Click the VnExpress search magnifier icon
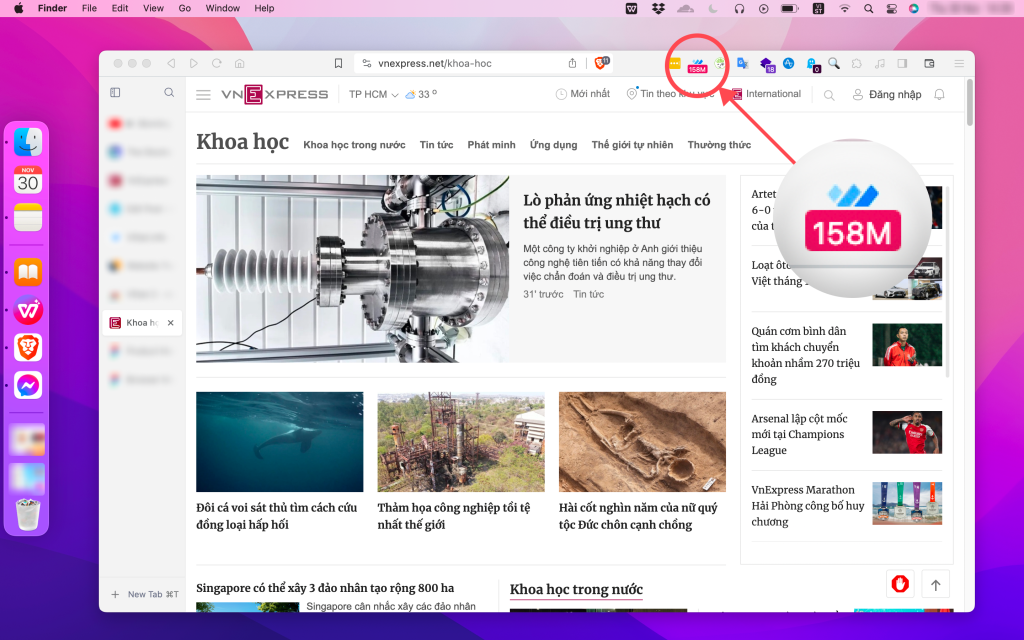The image size is (1024, 640). click(829, 95)
